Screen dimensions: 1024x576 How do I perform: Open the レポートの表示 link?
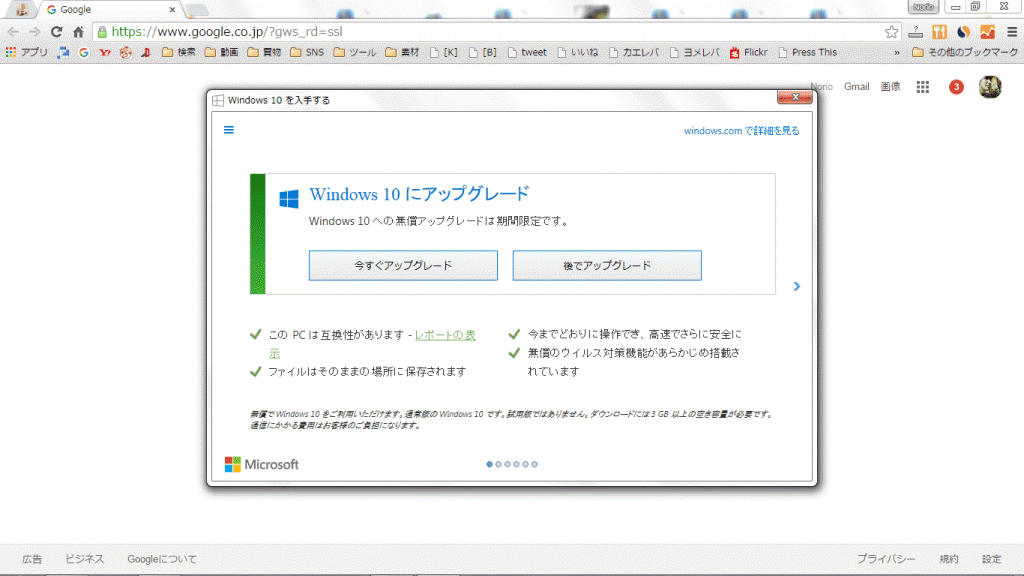[x=445, y=335]
